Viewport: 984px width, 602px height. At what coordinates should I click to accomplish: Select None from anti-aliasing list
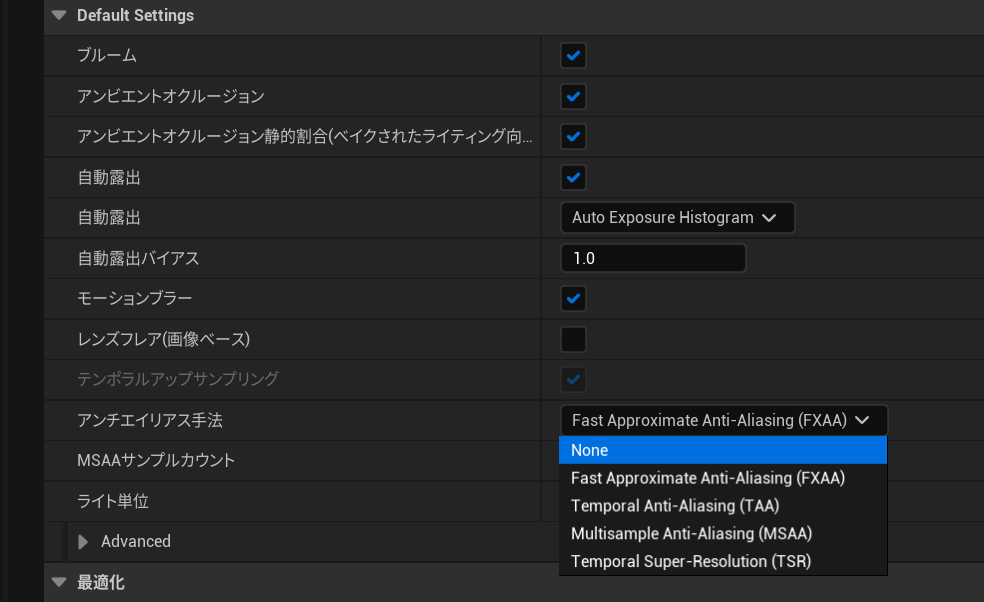click(723, 450)
